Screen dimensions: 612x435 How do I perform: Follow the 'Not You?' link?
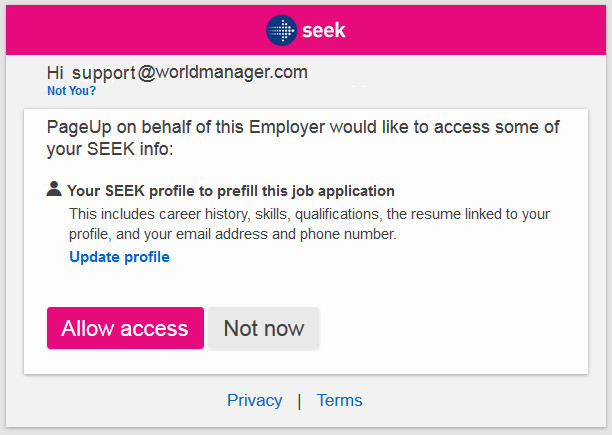click(71, 91)
